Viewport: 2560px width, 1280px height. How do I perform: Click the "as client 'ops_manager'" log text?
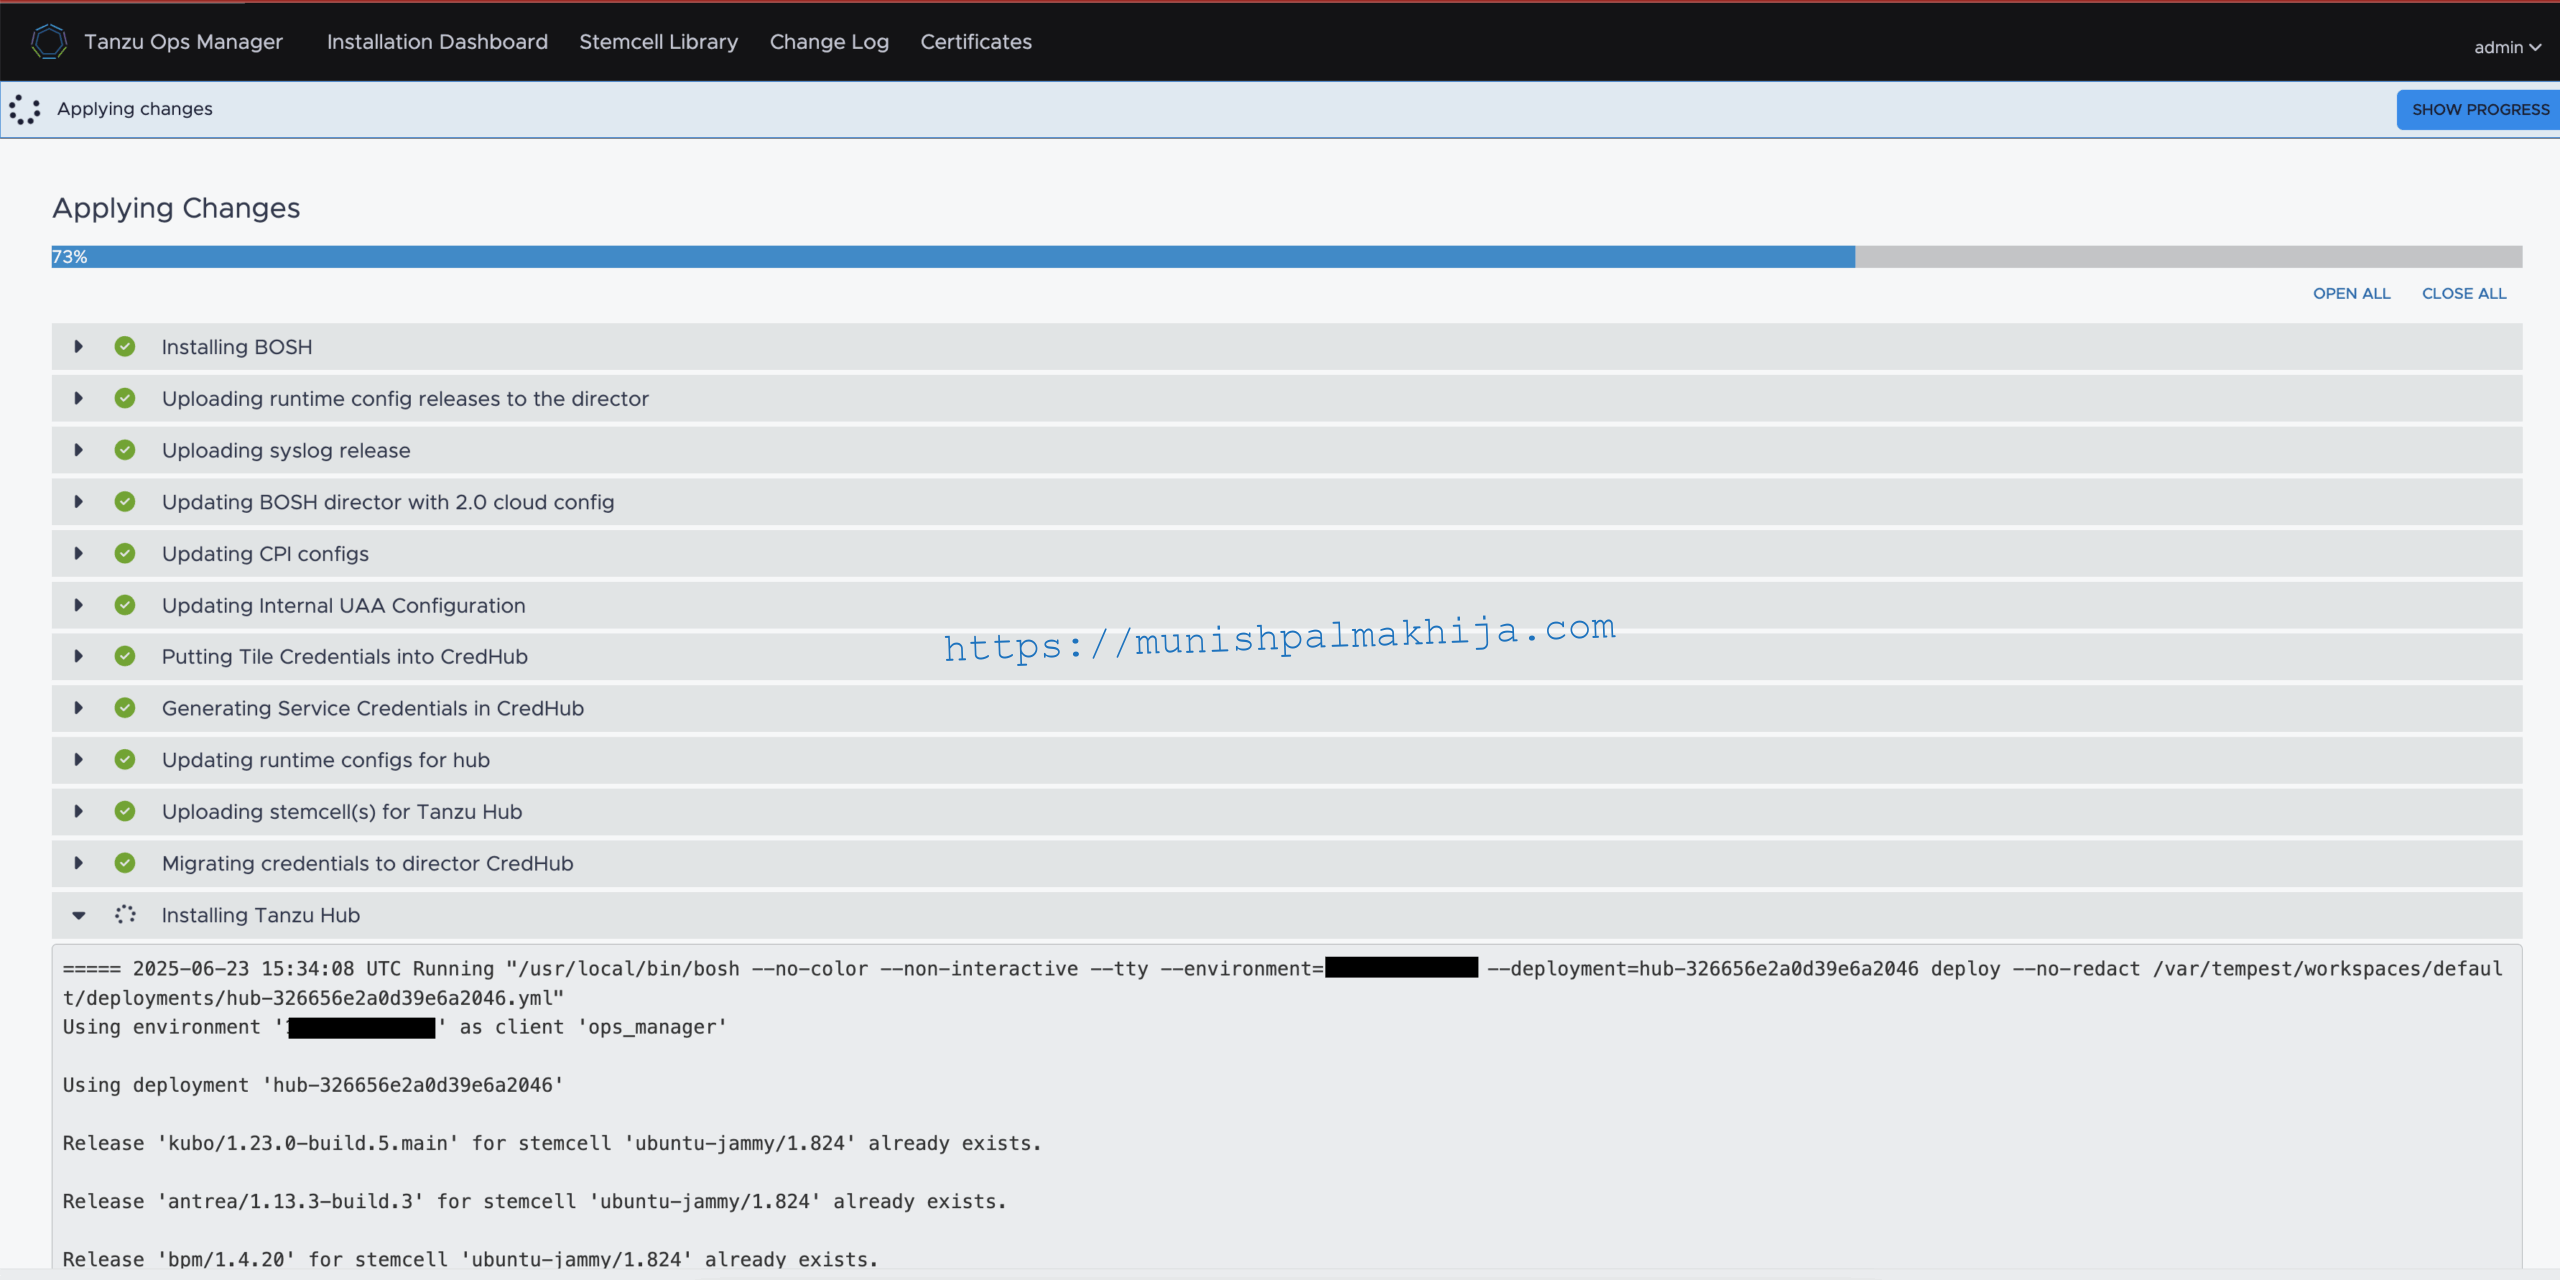(593, 1027)
